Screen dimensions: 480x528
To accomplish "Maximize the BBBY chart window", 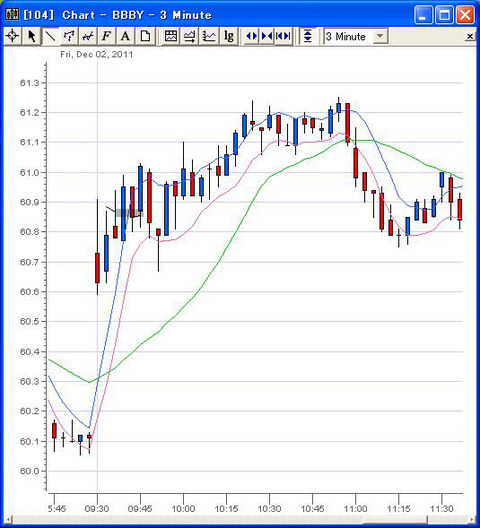I will (444, 15).
